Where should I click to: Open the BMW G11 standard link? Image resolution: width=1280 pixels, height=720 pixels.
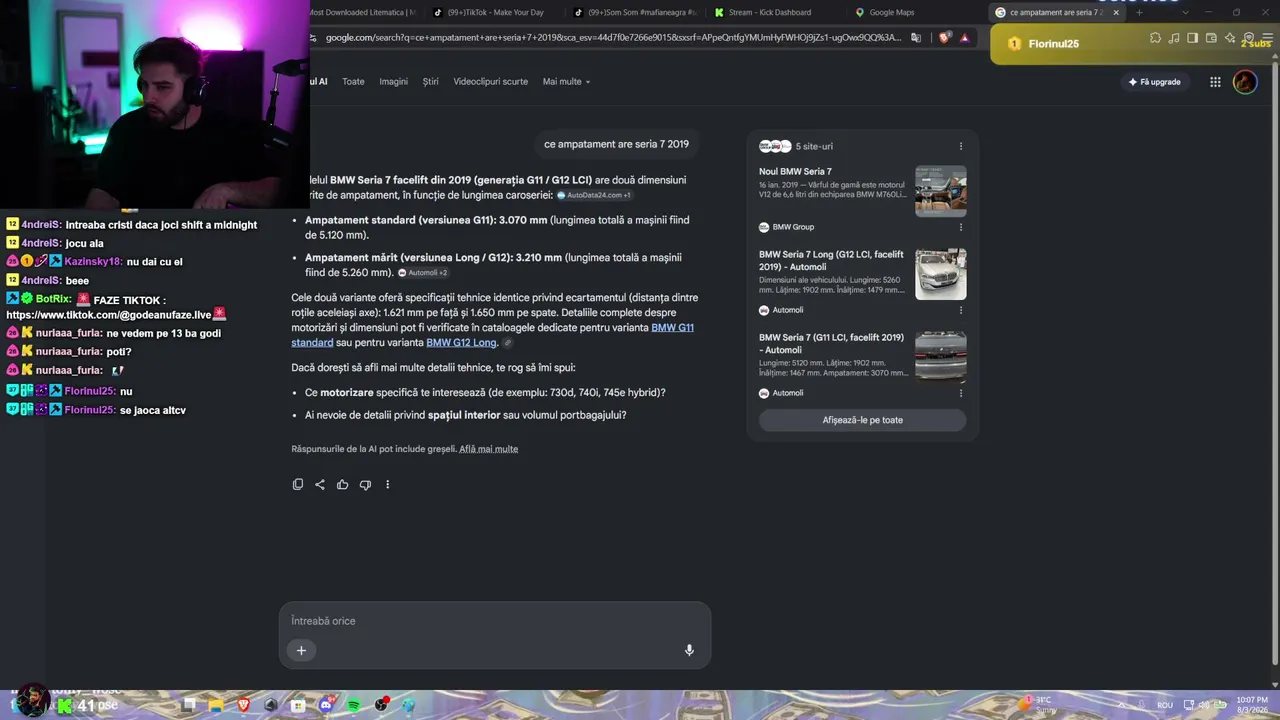[x=493, y=335]
